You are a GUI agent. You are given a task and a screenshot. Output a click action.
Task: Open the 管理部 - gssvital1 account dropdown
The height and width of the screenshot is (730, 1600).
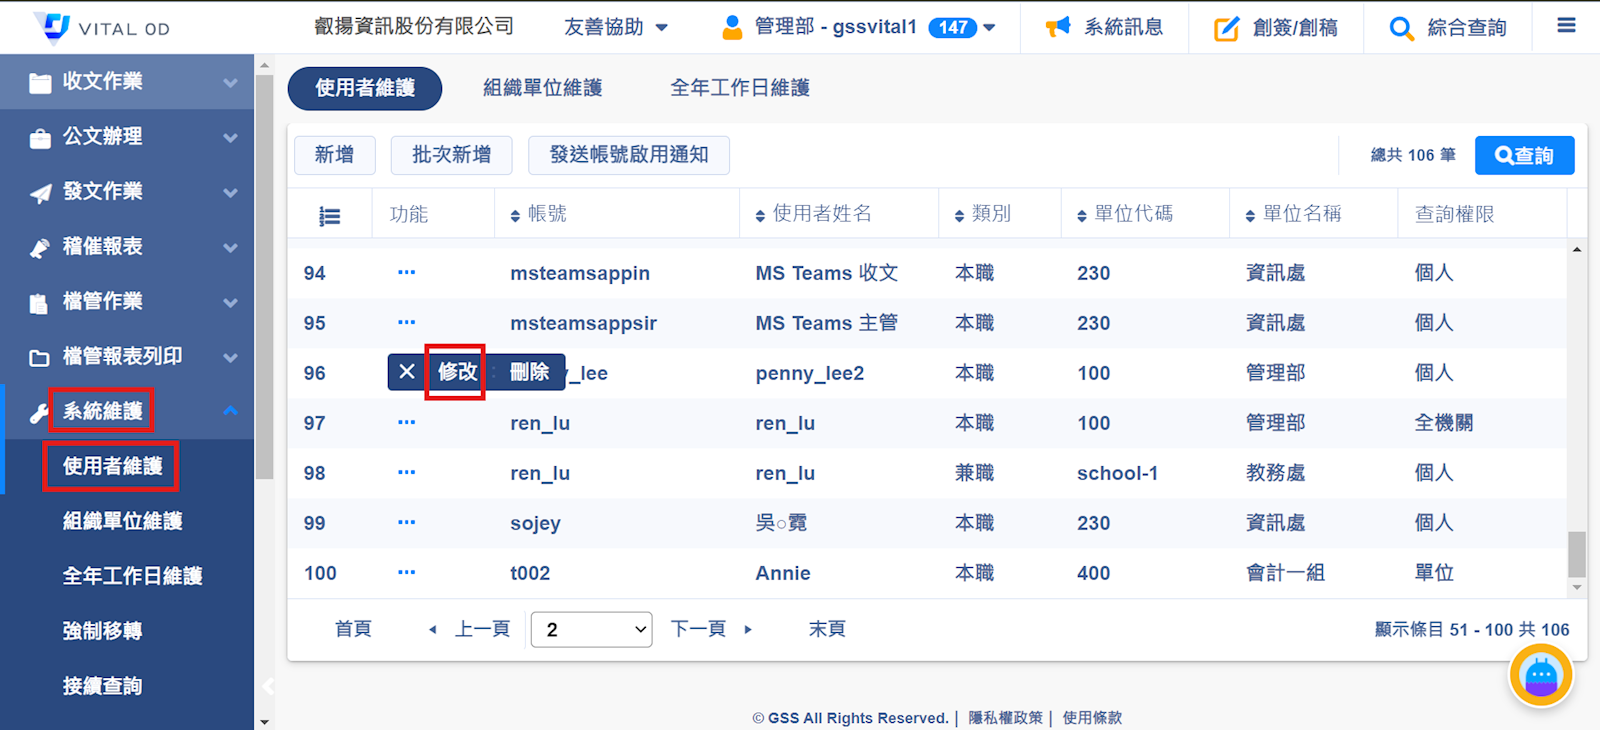tap(859, 27)
